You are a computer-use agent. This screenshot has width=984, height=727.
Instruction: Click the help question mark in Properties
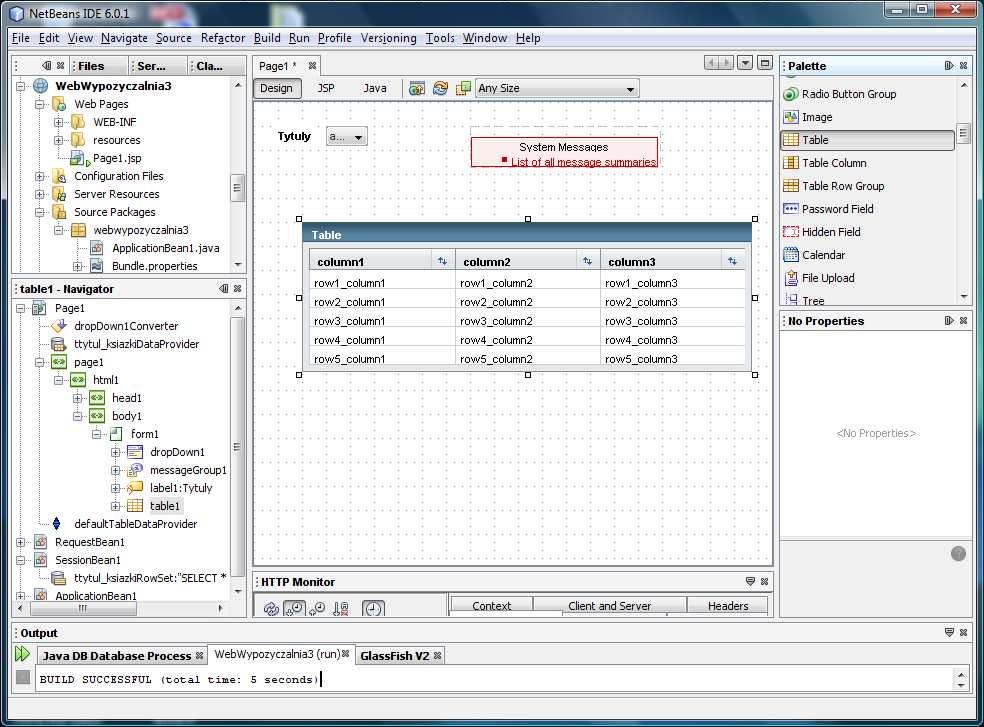pyautogui.click(x=958, y=554)
